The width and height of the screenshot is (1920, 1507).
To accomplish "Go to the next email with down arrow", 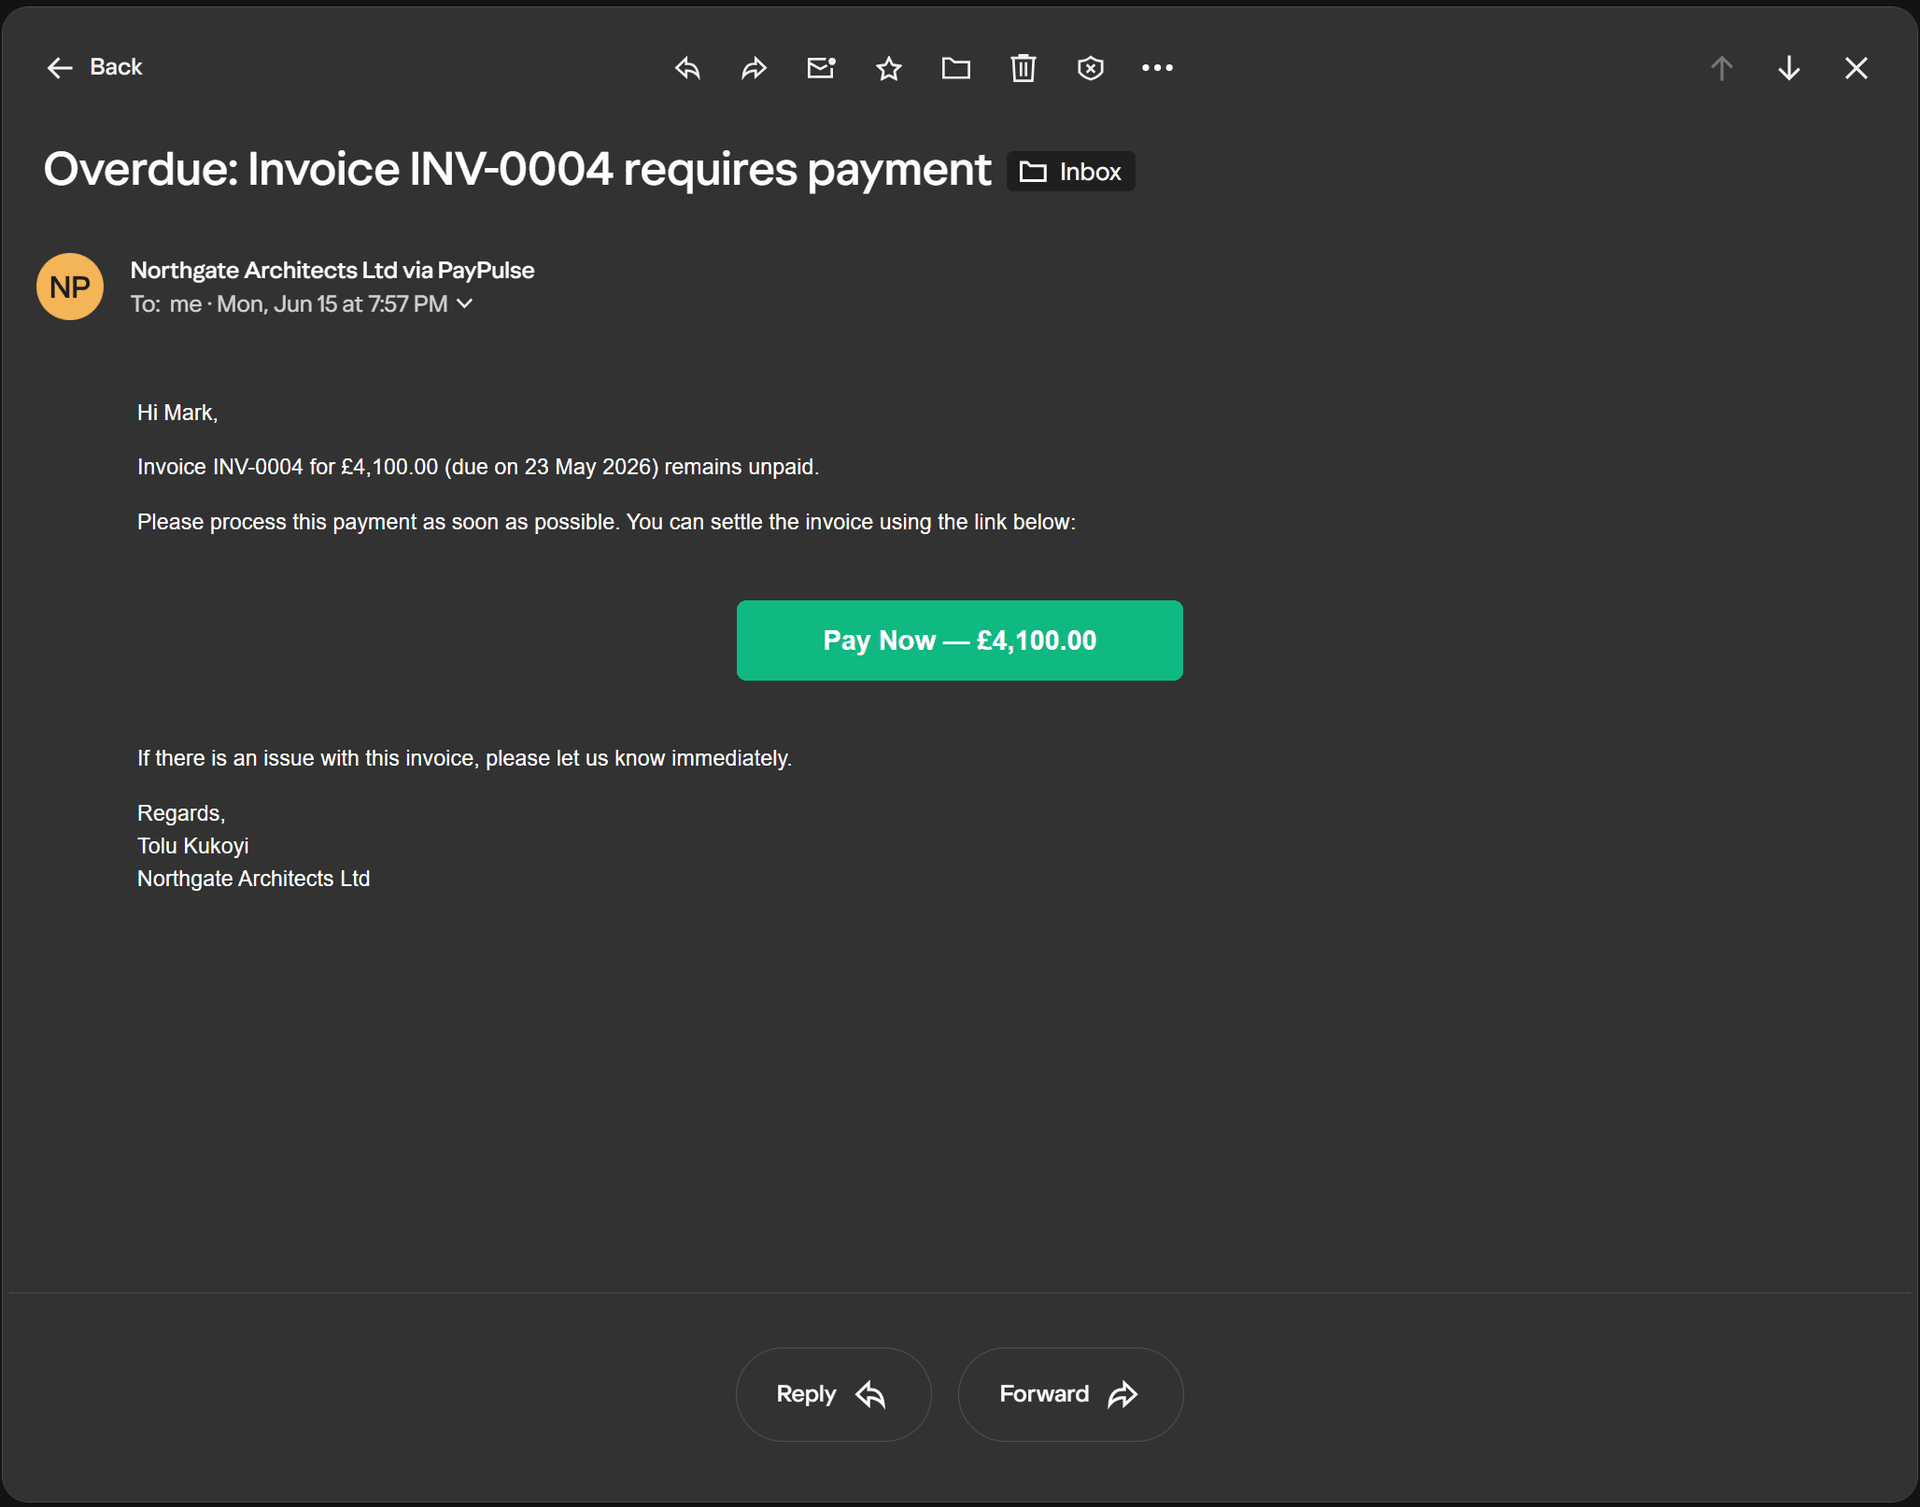I will pyautogui.click(x=1789, y=68).
